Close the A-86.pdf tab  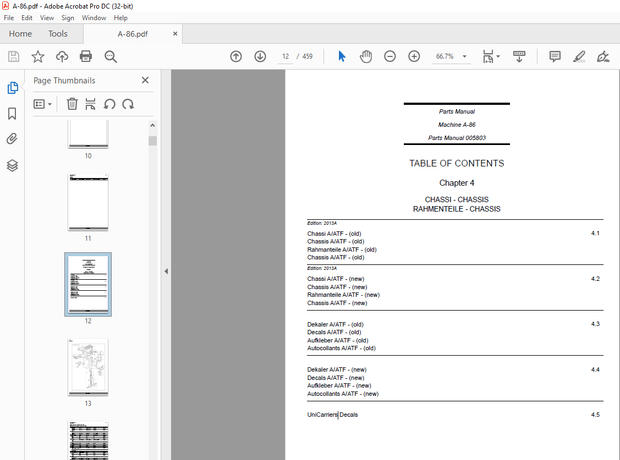coord(175,34)
